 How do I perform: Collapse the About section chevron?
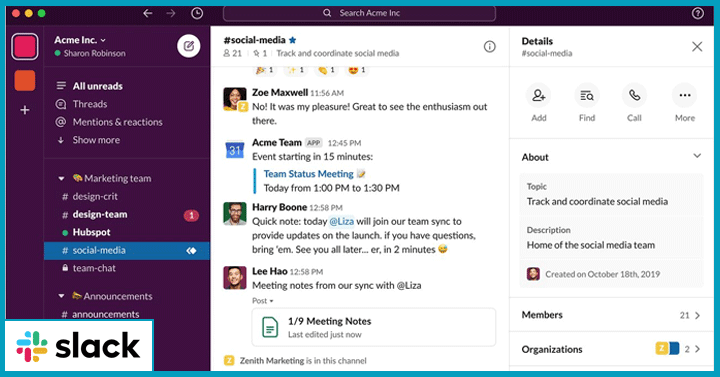[x=697, y=156]
